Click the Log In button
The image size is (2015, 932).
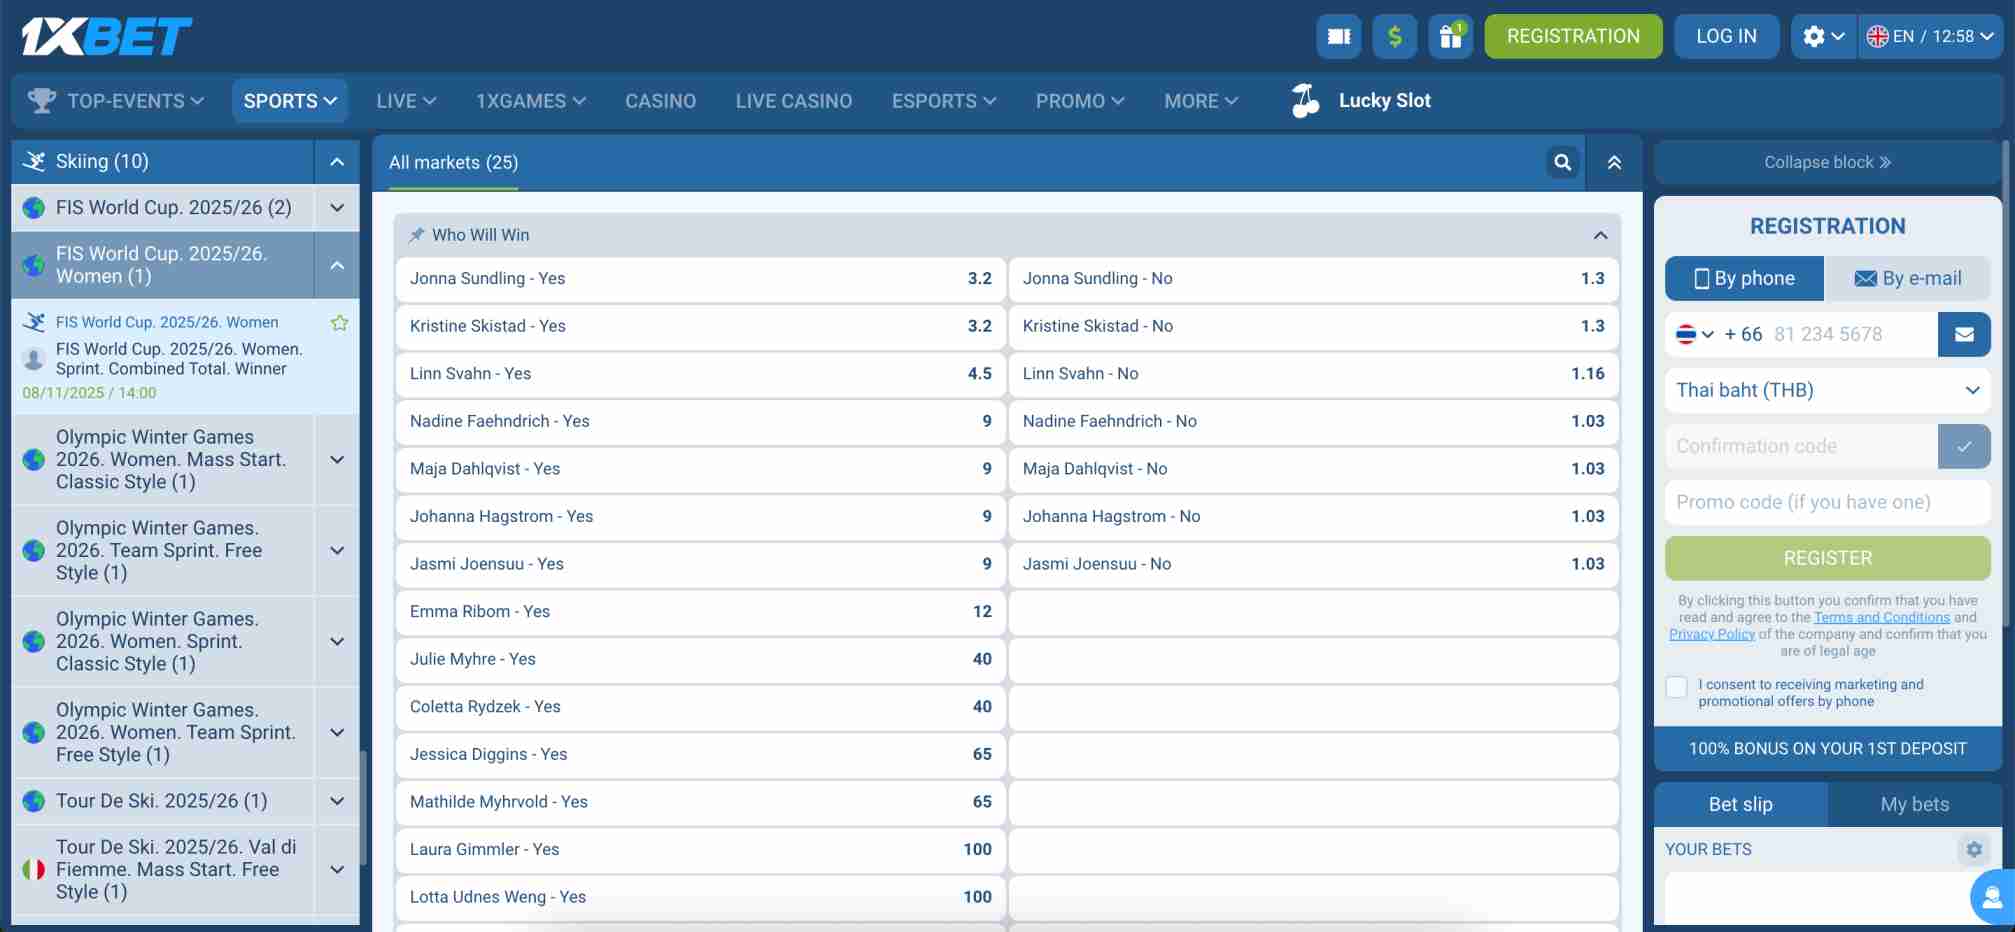pos(1726,37)
